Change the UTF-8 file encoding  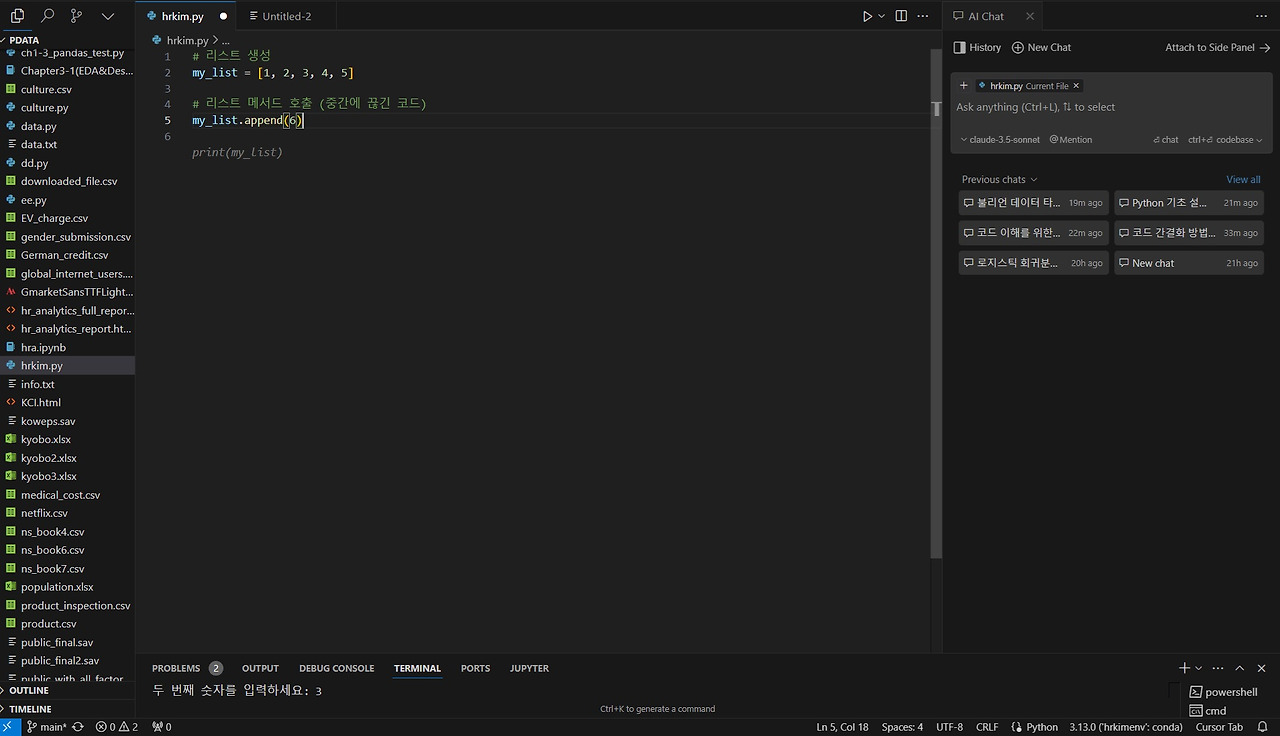(950, 727)
